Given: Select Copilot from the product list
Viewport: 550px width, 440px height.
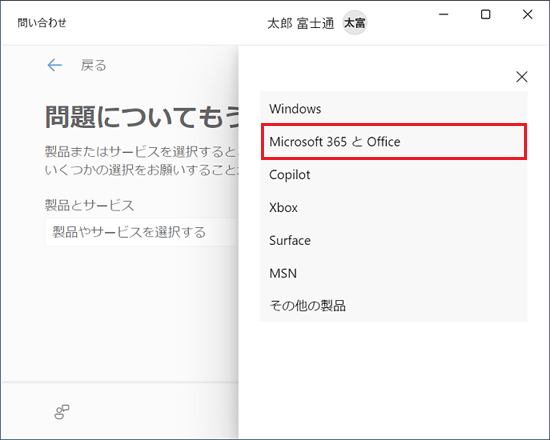Looking at the screenshot, I should click(x=394, y=175).
